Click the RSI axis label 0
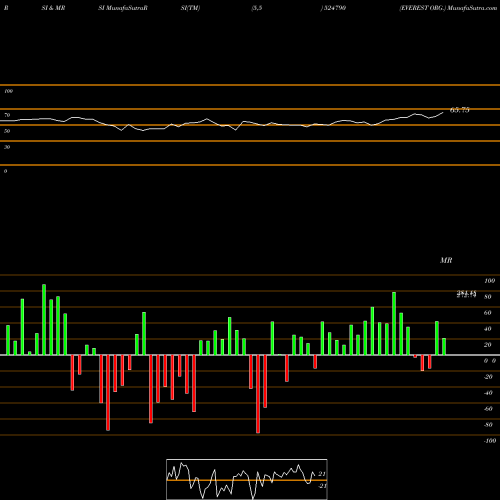Screen dimensions: 500x500 5,171
